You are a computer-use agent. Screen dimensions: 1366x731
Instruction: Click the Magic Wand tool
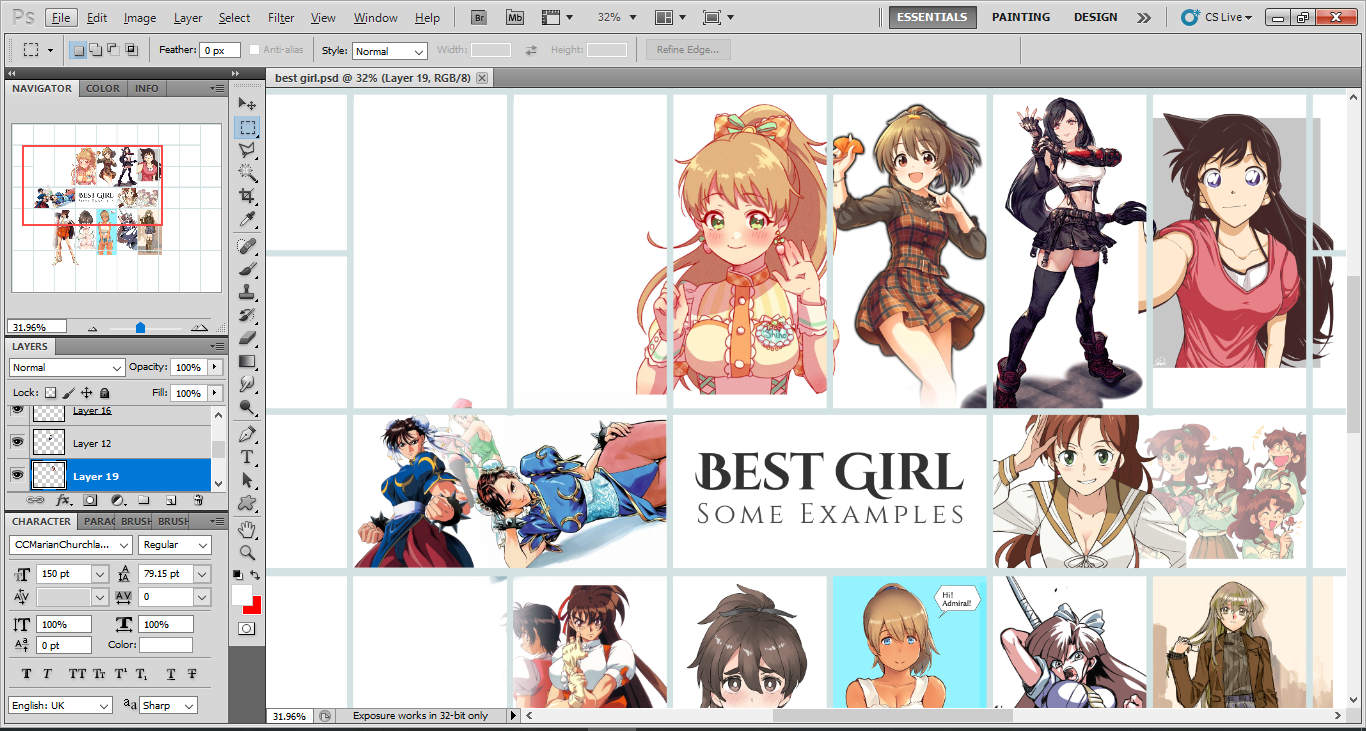tap(247, 172)
